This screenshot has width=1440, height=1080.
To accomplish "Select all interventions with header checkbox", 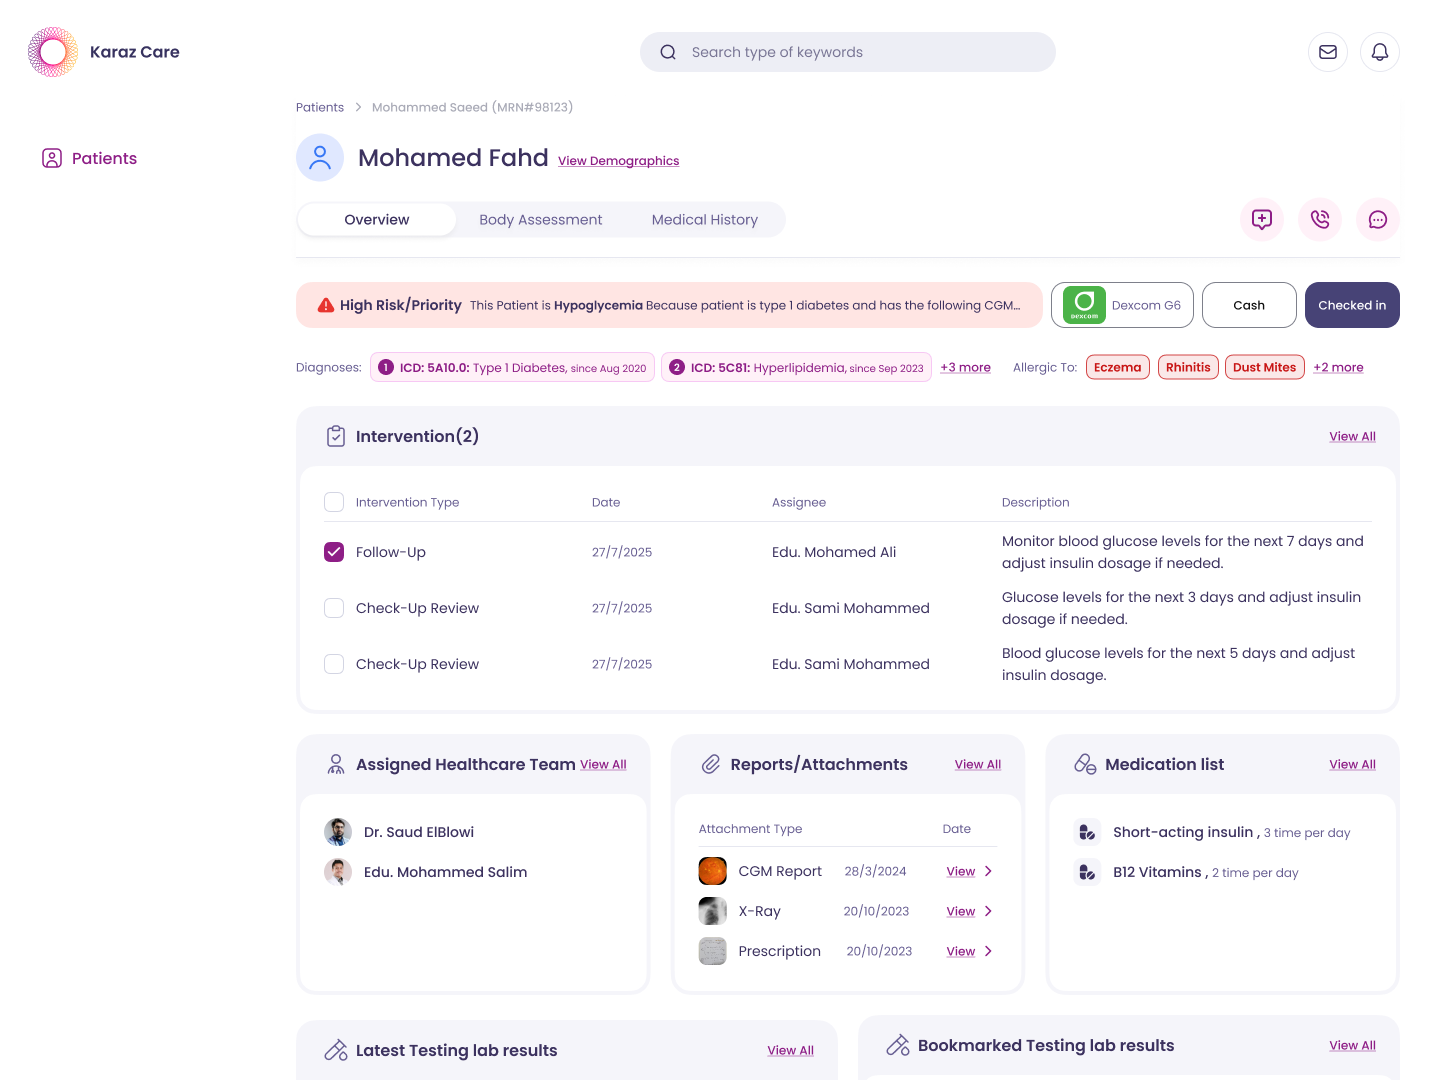I will [x=334, y=502].
